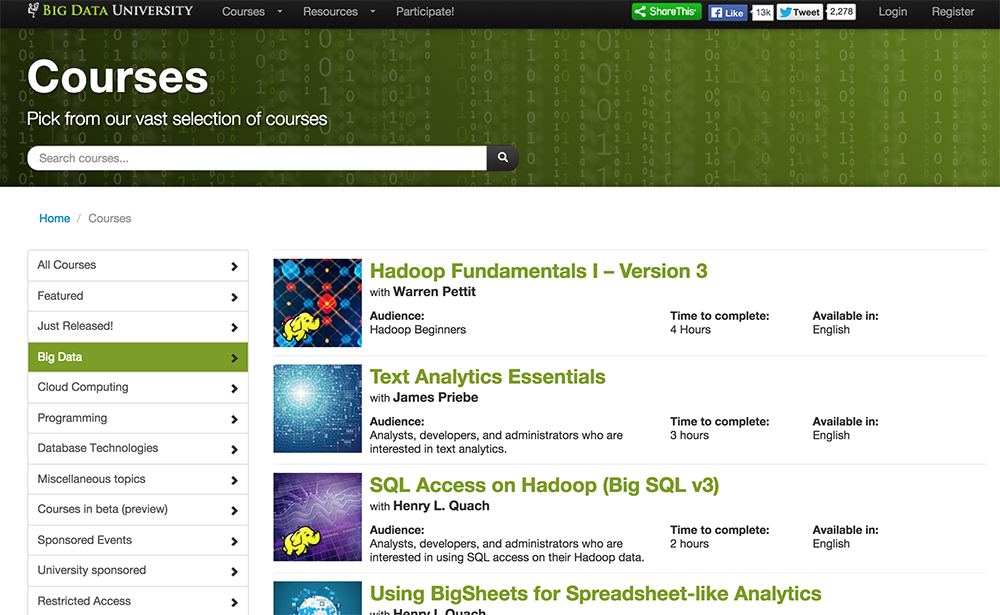Image resolution: width=1000 pixels, height=615 pixels.
Task: Focus the Search courses input field
Action: 257,158
